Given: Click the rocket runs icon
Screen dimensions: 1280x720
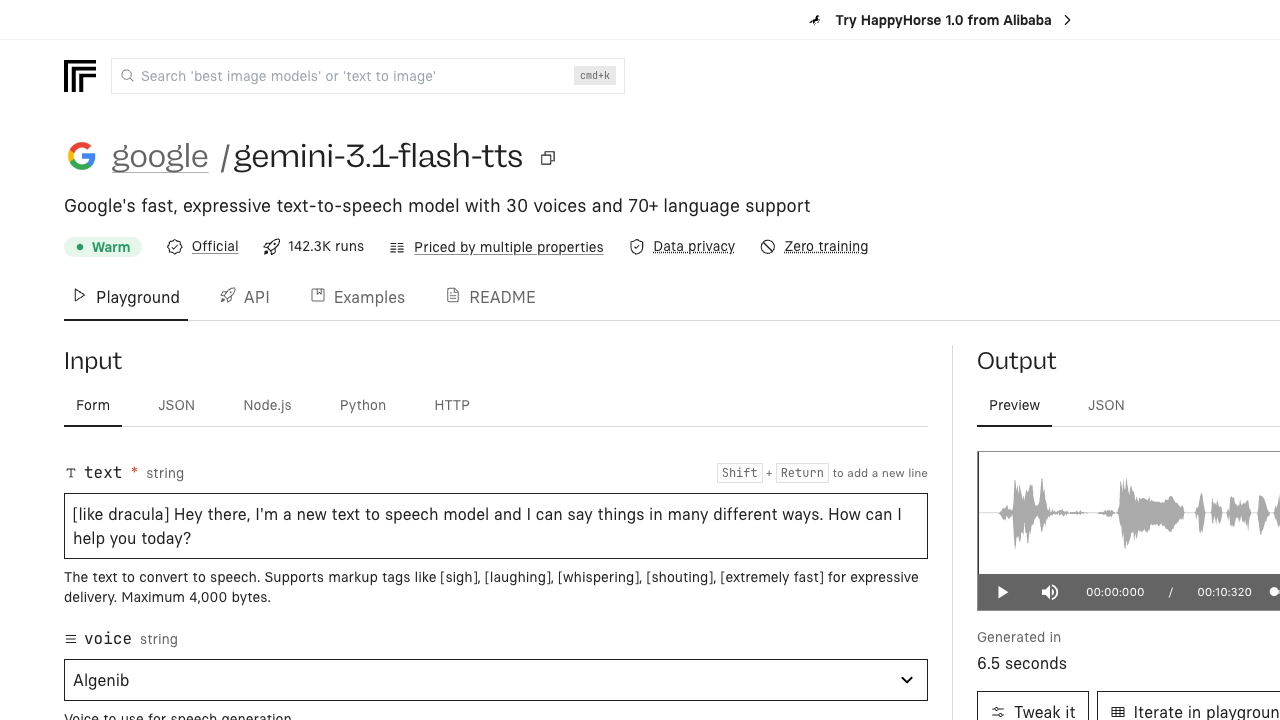Looking at the screenshot, I should 271,247.
